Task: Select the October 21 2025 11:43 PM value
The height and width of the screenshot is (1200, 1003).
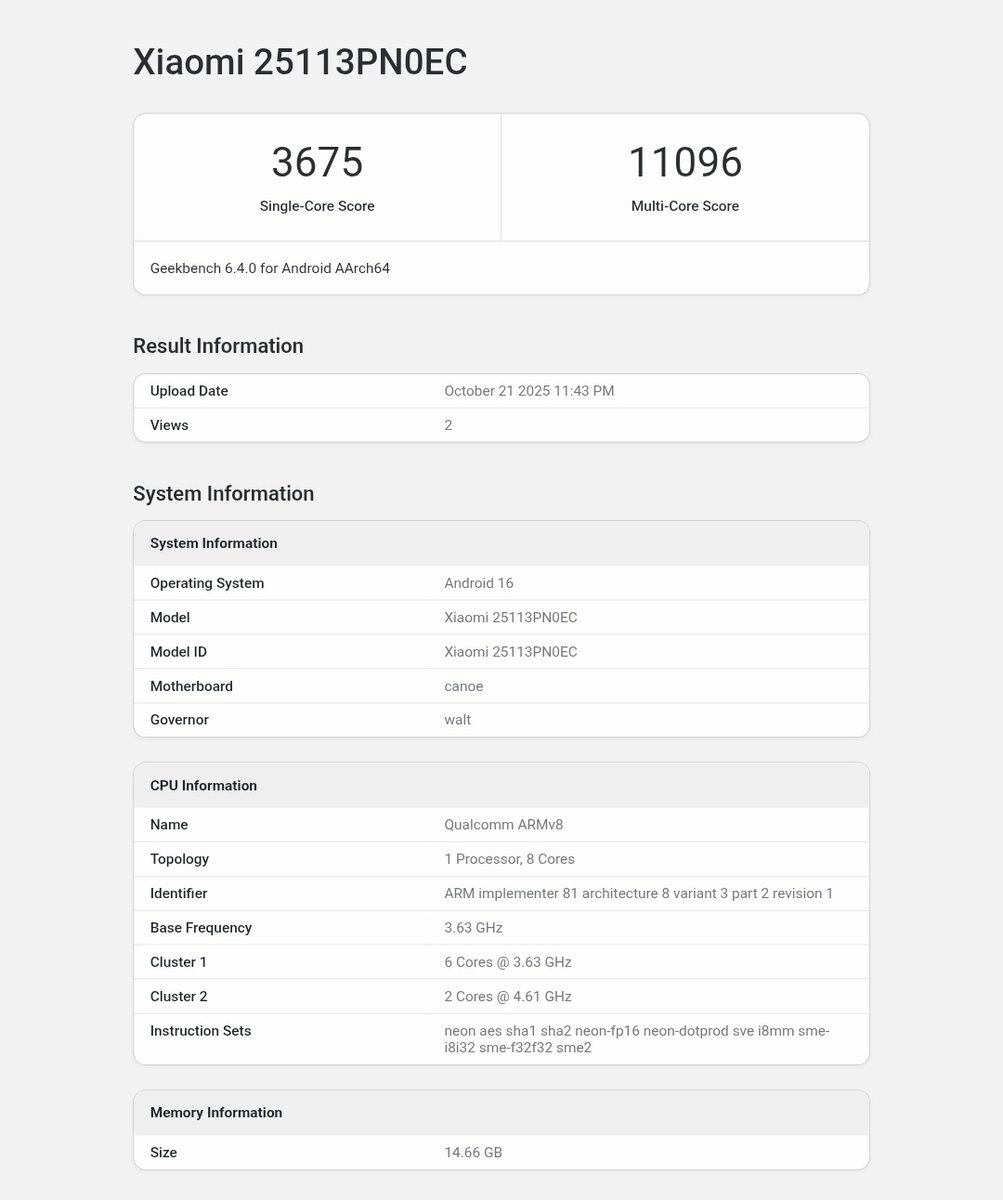Action: tap(529, 391)
